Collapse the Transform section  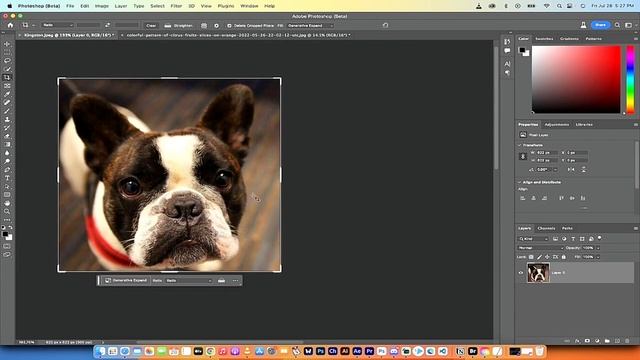click(520, 145)
